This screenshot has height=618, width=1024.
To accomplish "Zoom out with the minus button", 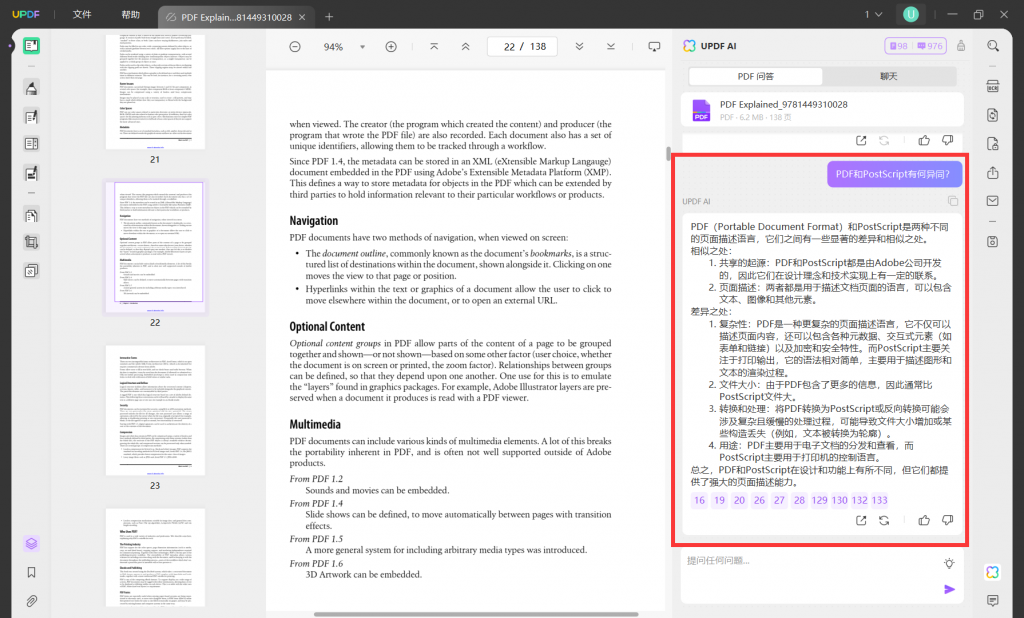I will click(295, 47).
